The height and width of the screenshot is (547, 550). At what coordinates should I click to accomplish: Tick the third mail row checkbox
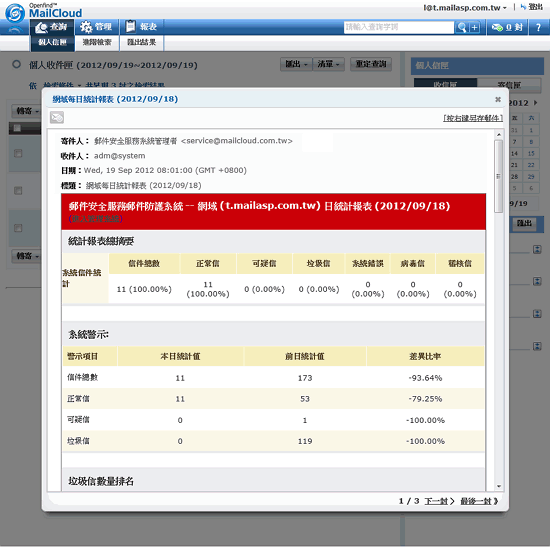[x=18, y=228]
